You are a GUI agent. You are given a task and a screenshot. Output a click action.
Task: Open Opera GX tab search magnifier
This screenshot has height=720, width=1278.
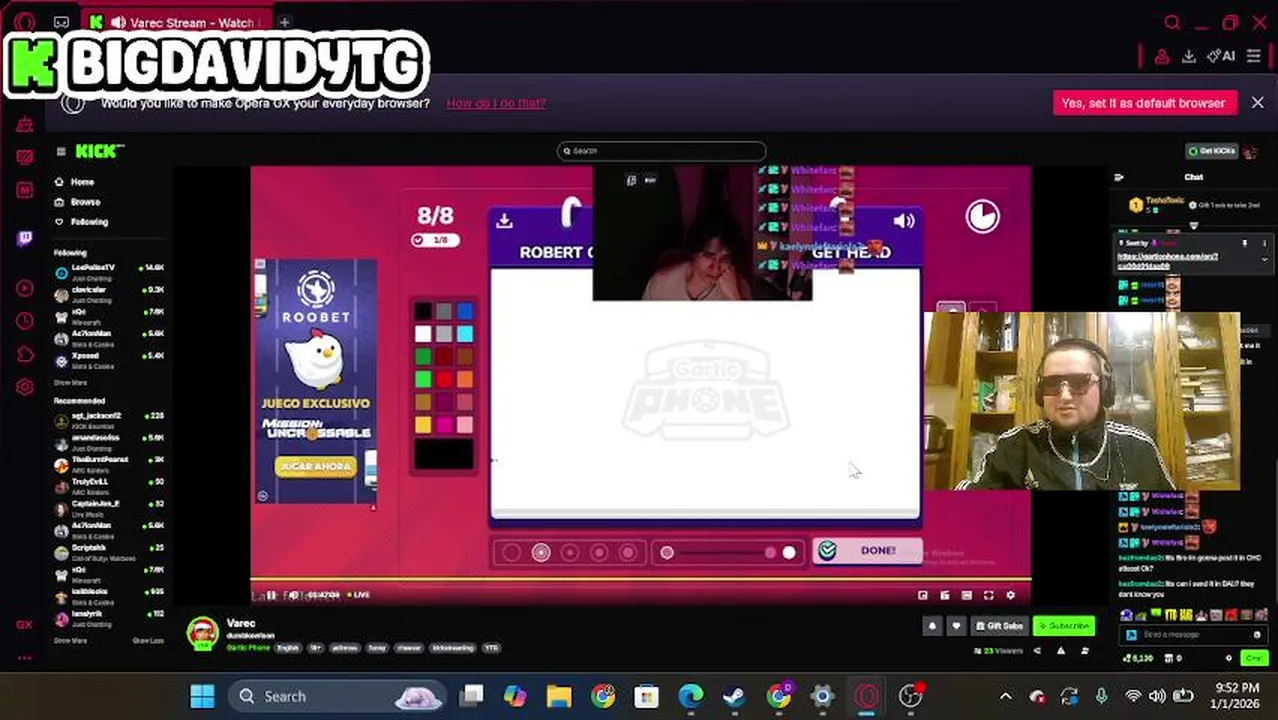[1173, 22]
